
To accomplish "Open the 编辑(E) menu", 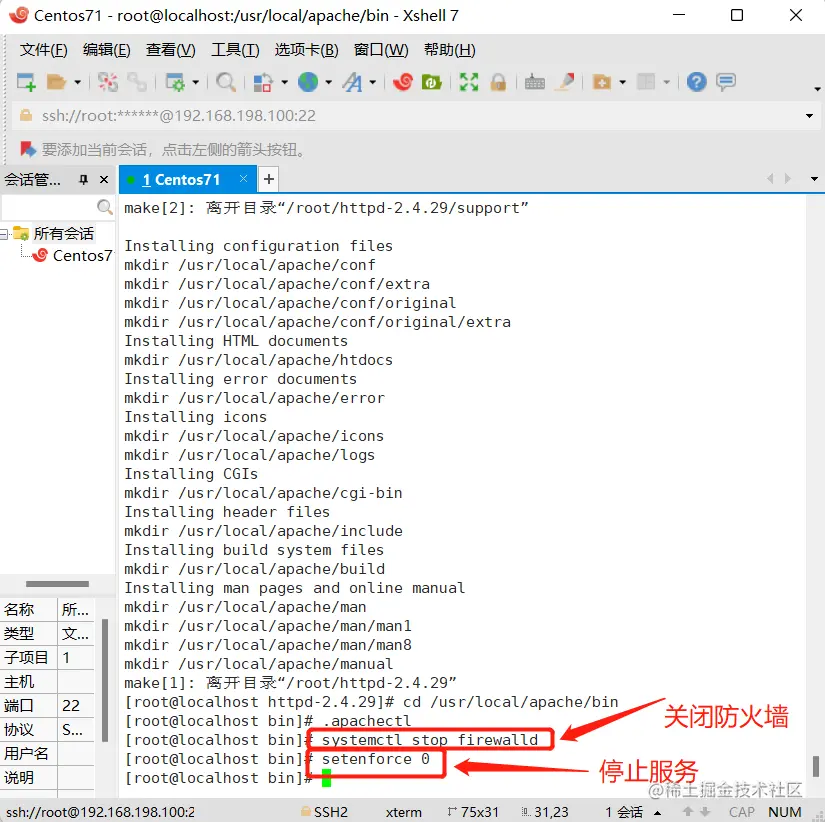I will [x=107, y=50].
